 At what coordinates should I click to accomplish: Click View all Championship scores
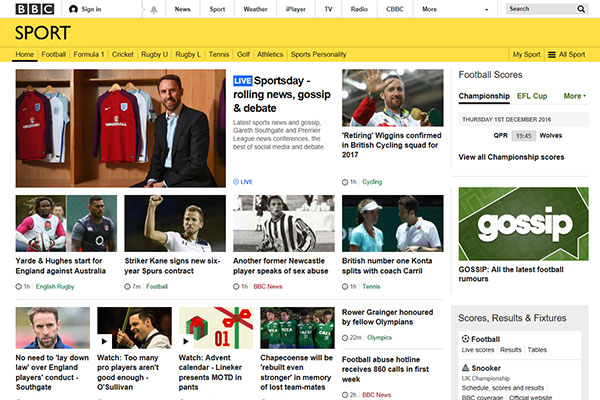tap(511, 157)
